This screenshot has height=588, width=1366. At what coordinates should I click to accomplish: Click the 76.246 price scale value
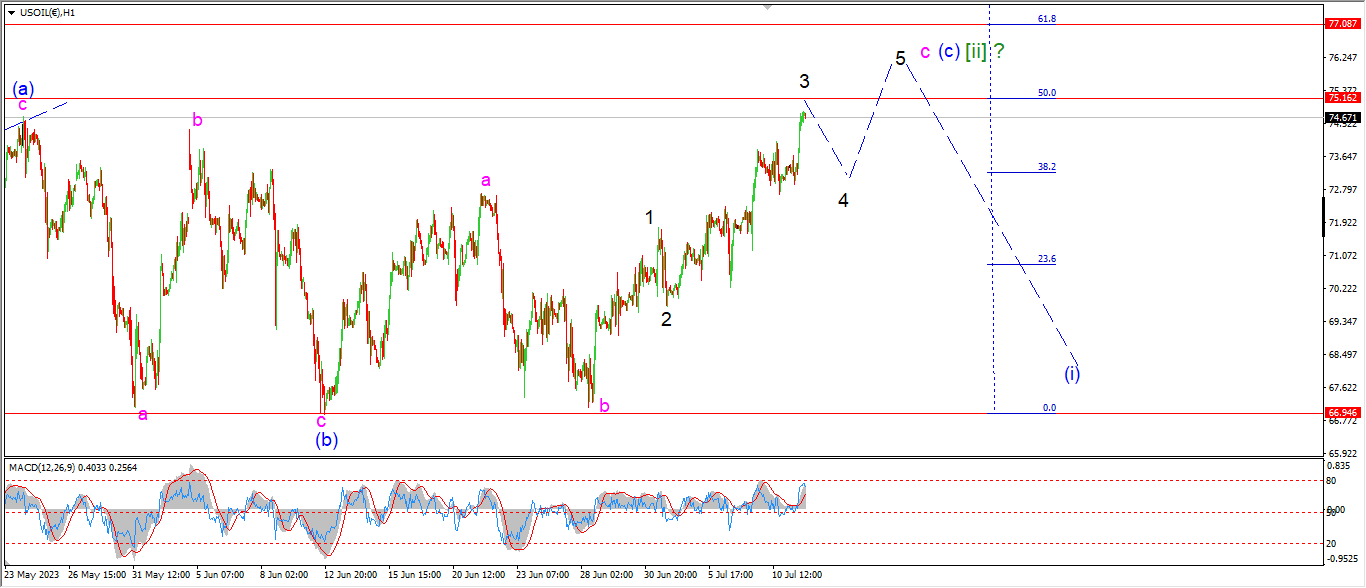click(1341, 57)
